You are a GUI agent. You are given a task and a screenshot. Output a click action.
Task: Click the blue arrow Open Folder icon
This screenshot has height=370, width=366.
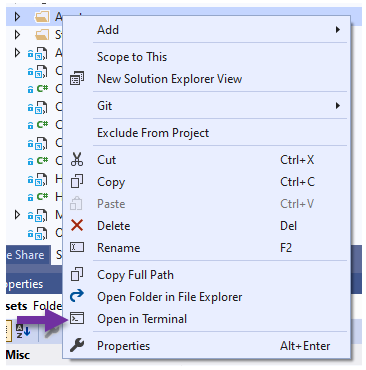click(x=77, y=296)
